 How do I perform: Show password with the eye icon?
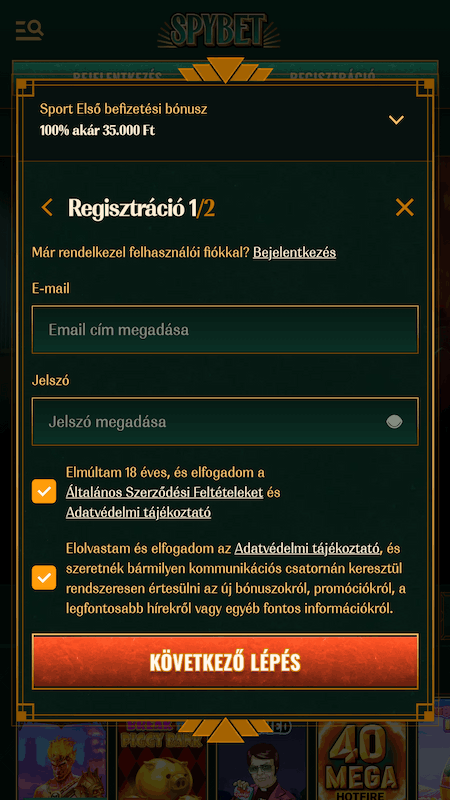pos(394,421)
